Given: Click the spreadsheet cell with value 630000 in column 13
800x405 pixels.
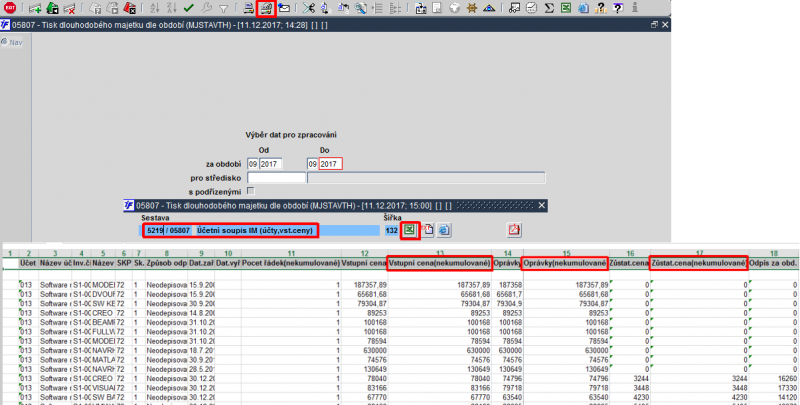Looking at the screenshot, I should (440, 350).
